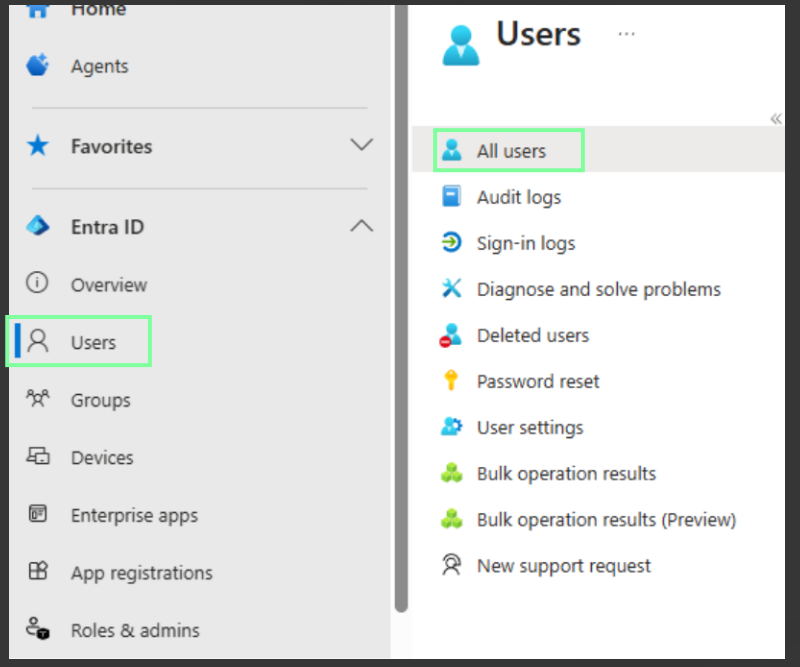Click the App registrations label text
Viewport: 800px width, 667px height.
pyautogui.click(x=142, y=574)
